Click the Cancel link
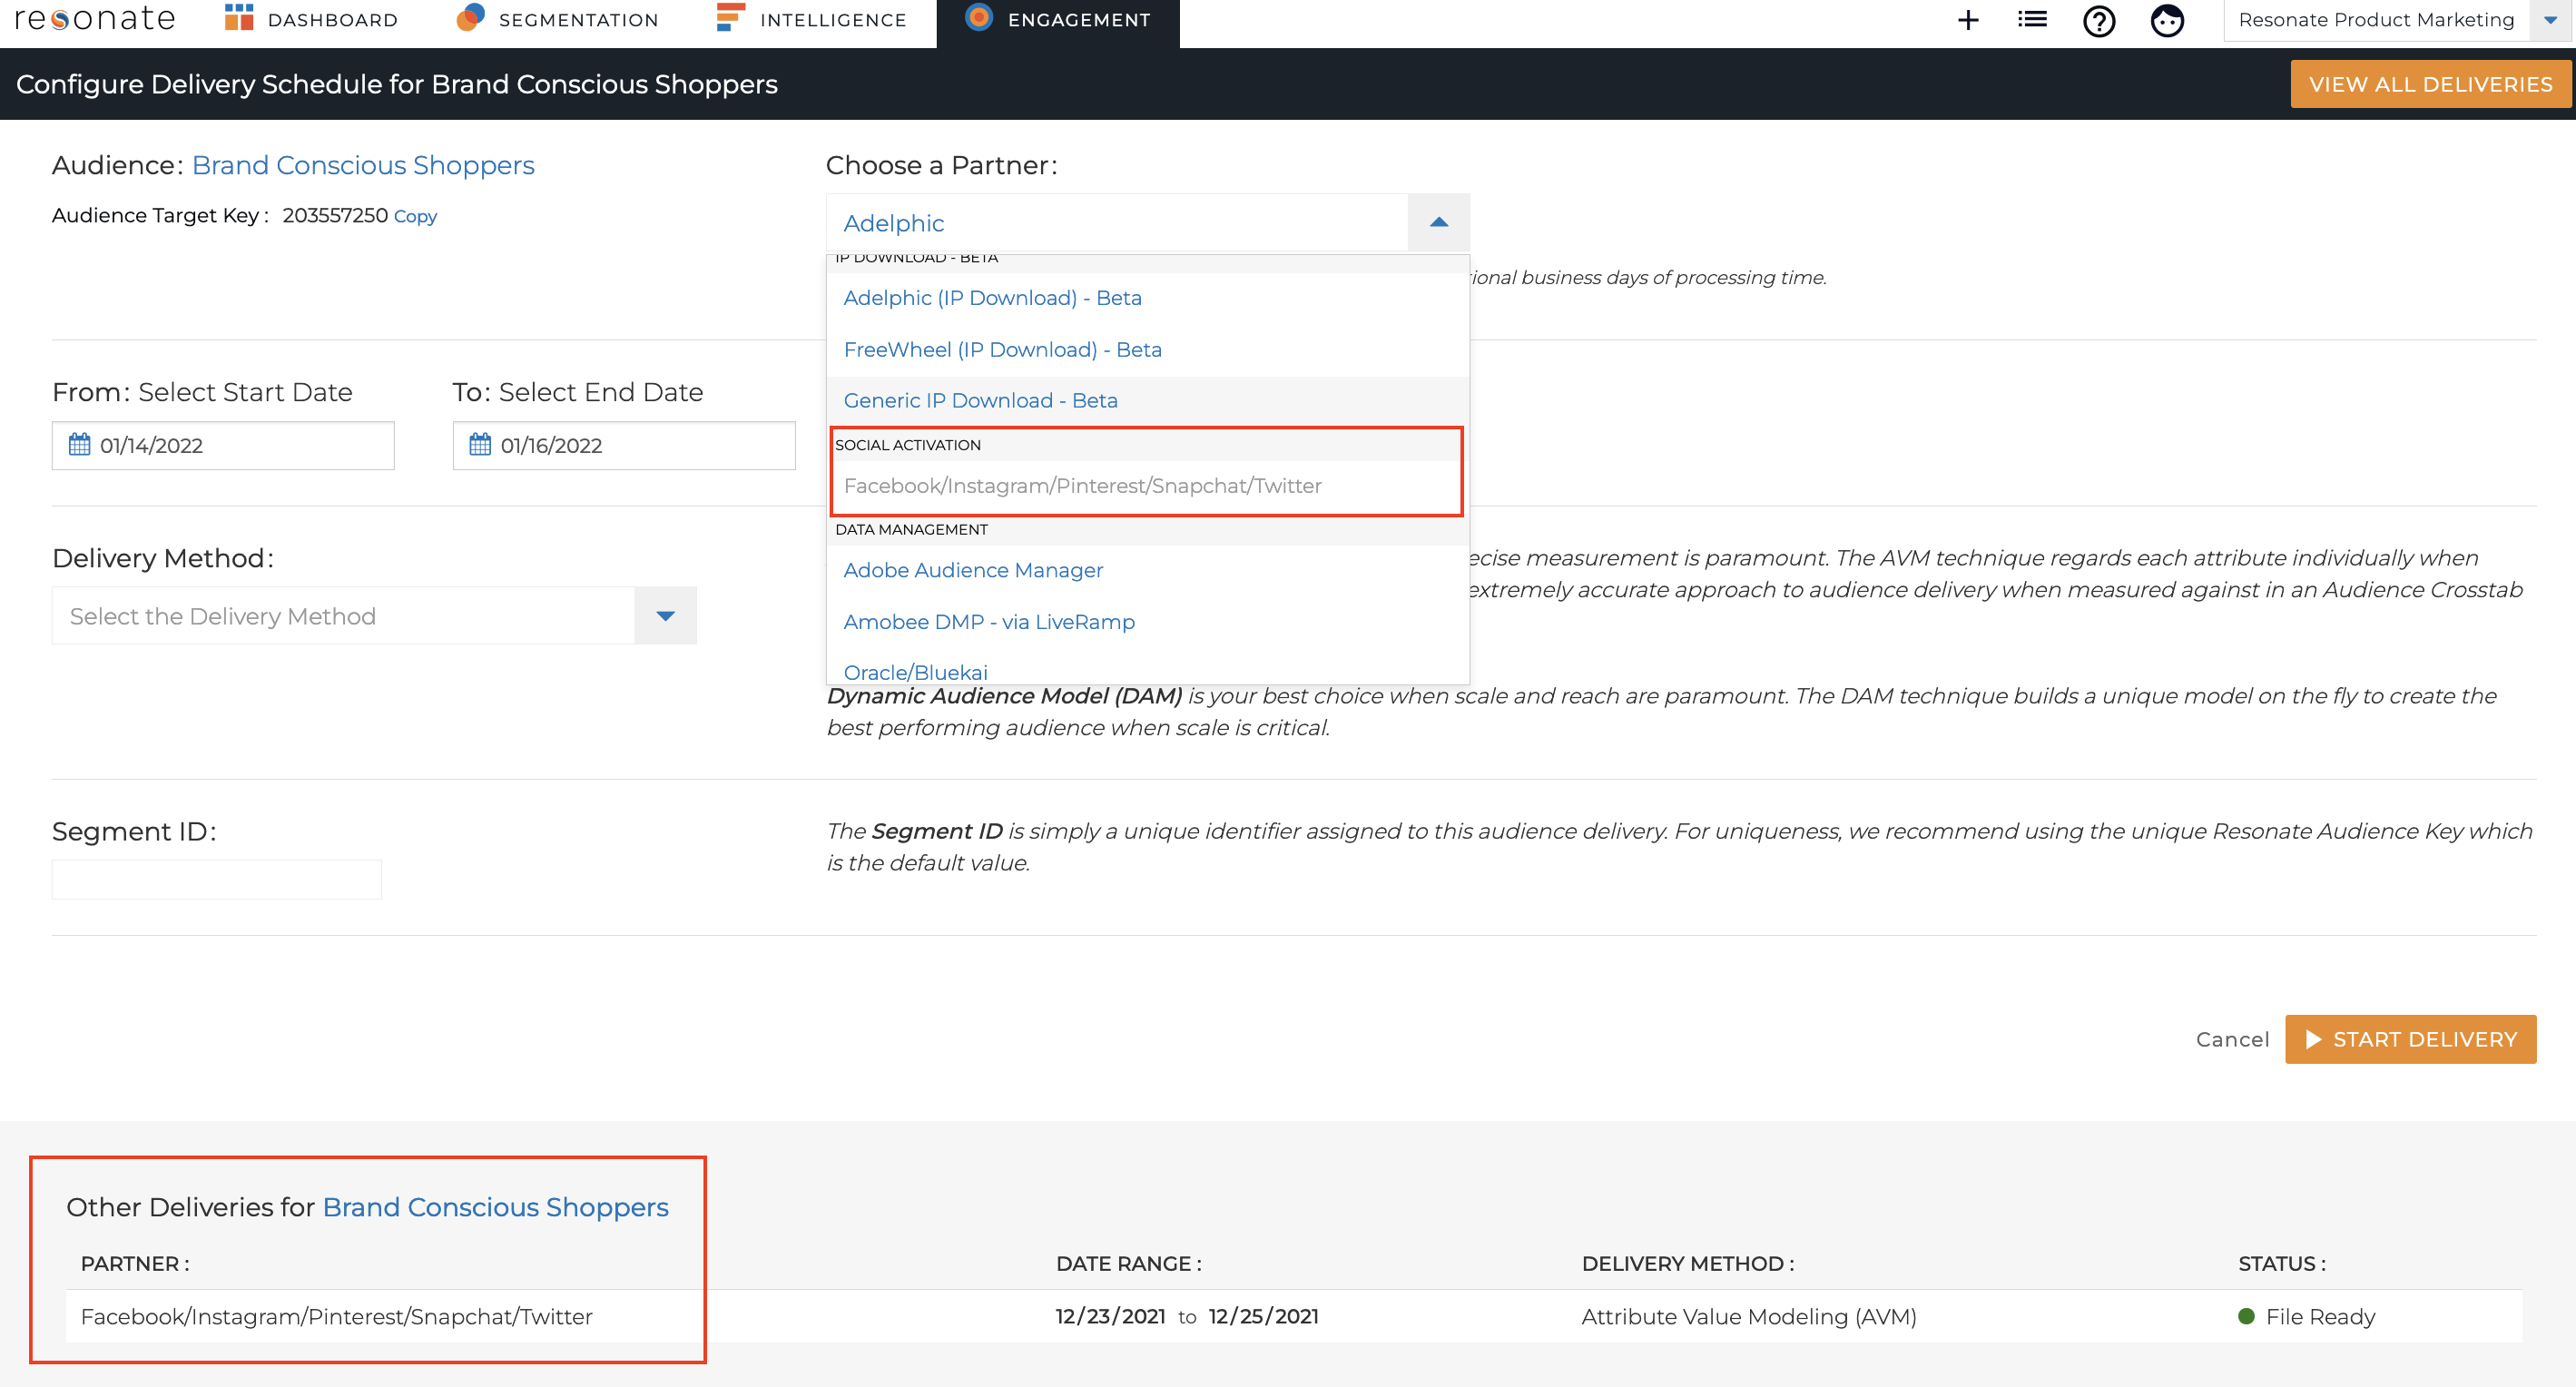This screenshot has height=1387, width=2576. (2232, 1039)
